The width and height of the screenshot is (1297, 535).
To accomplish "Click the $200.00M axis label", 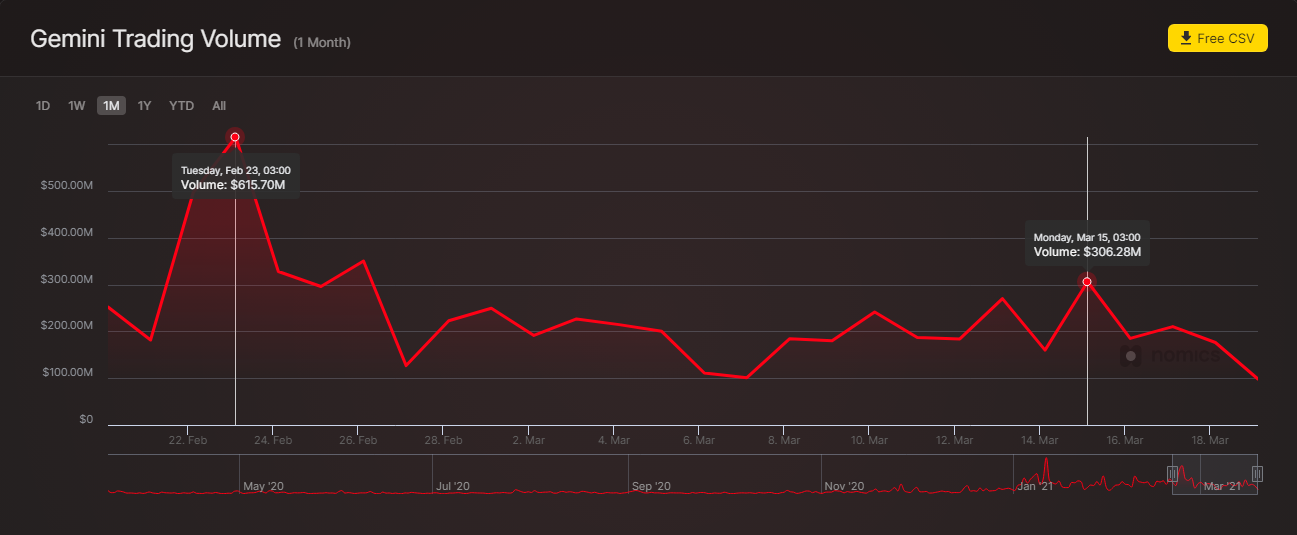I will (x=67, y=326).
